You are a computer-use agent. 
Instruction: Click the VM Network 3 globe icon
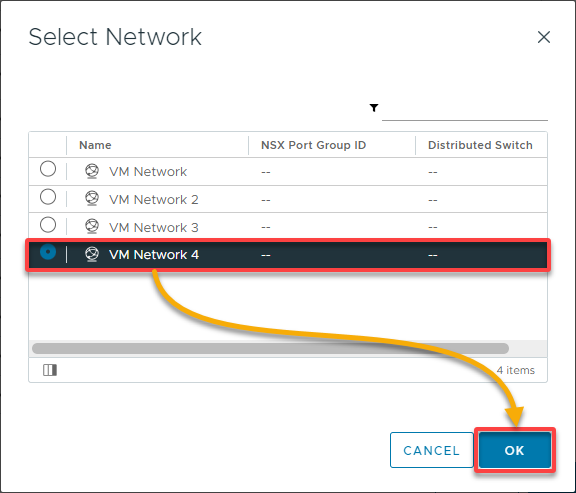click(x=92, y=227)
